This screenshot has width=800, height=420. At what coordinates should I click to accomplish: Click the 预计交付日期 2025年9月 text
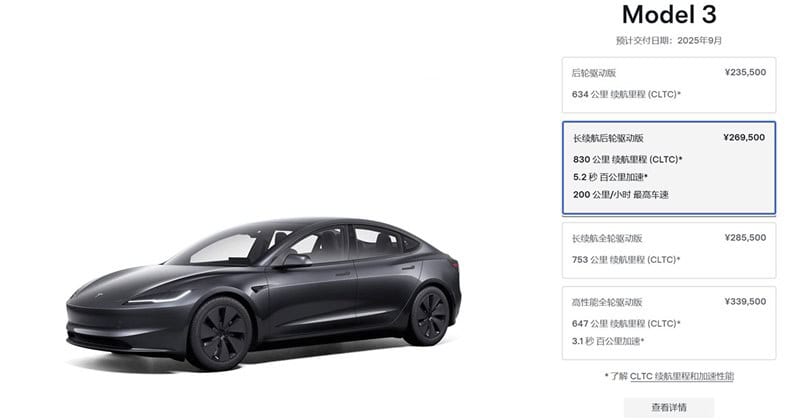(669, 40)
